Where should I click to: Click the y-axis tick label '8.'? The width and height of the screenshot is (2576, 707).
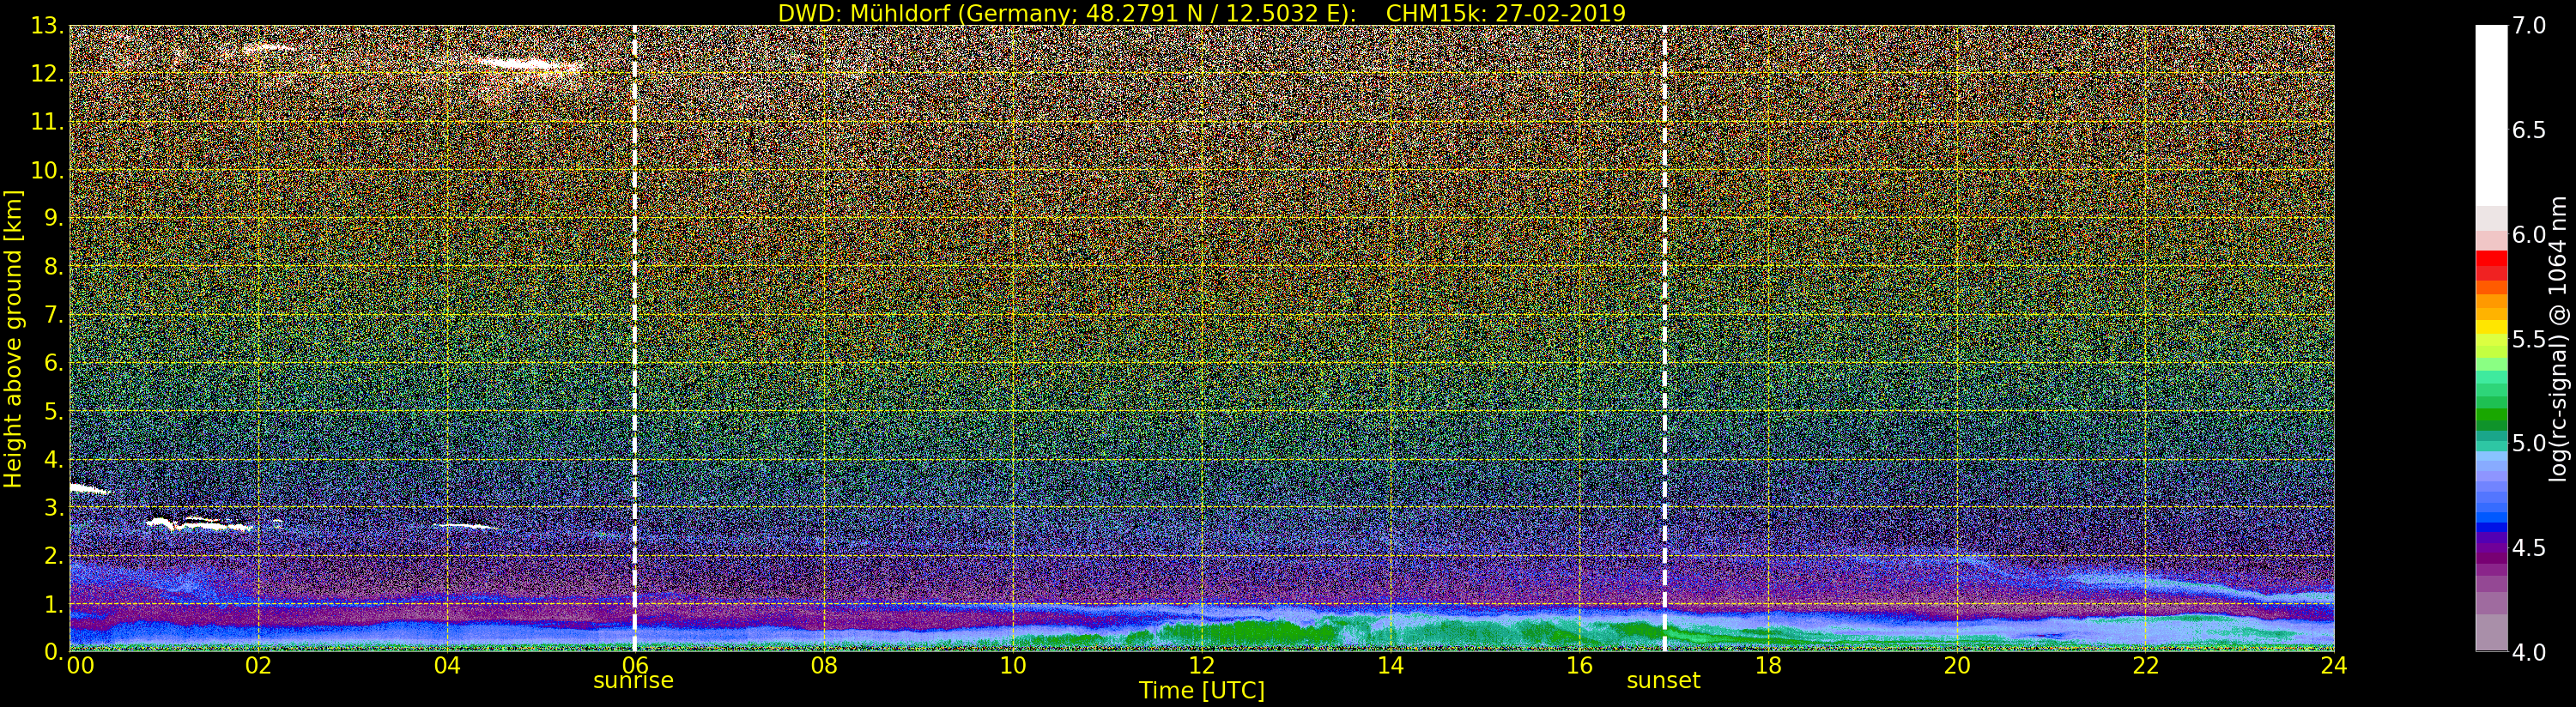53,267
